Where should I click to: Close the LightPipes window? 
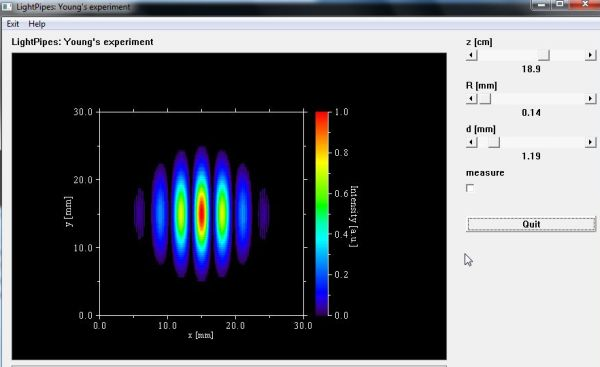click(x=585, y=4)
